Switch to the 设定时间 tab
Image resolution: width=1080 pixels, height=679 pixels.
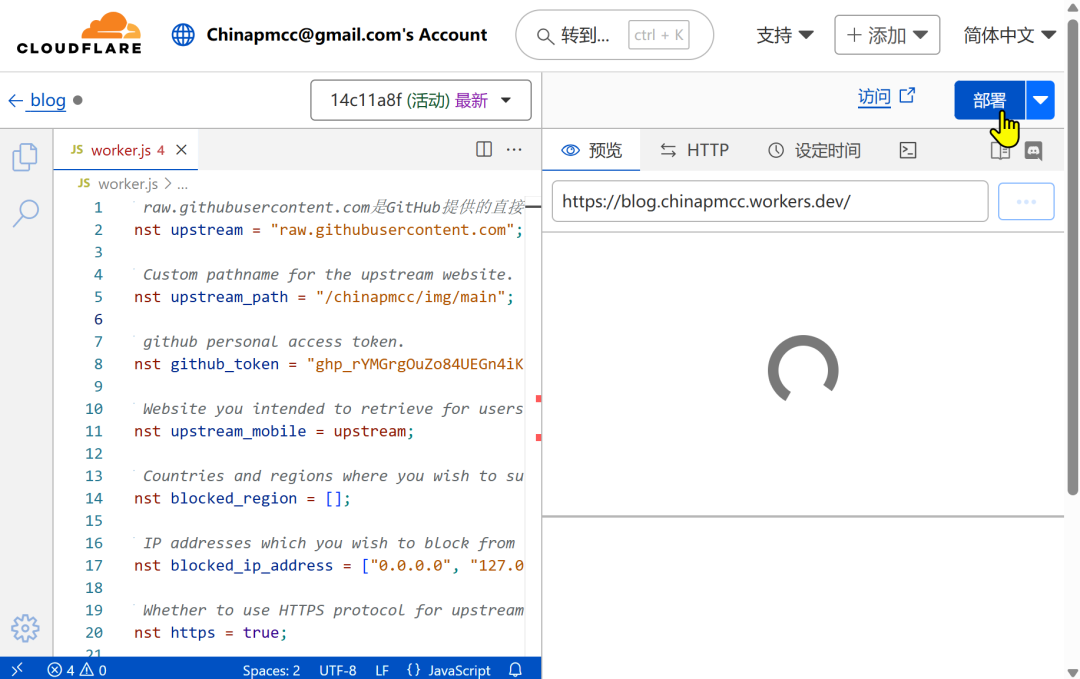pyautogui.click(x=814, y=151)
